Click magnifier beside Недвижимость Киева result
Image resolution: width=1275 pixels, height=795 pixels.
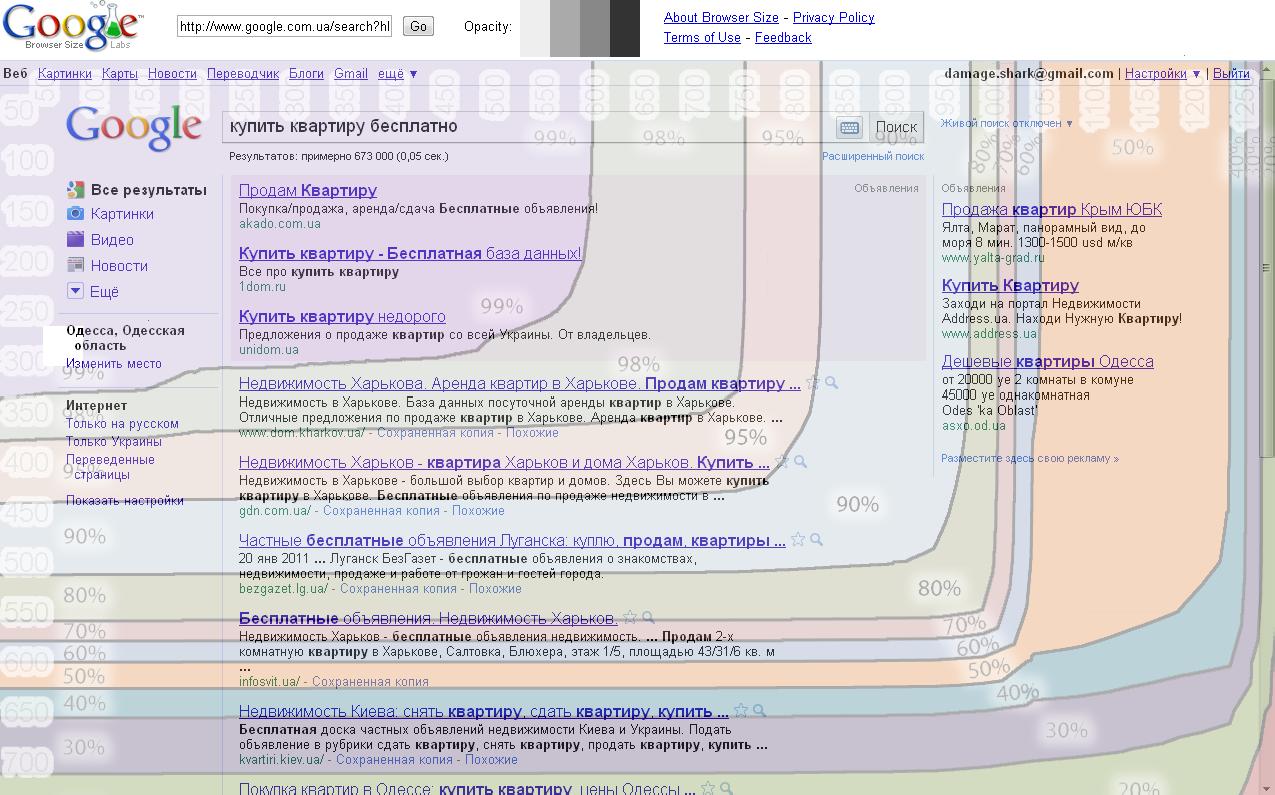(760, 711)
